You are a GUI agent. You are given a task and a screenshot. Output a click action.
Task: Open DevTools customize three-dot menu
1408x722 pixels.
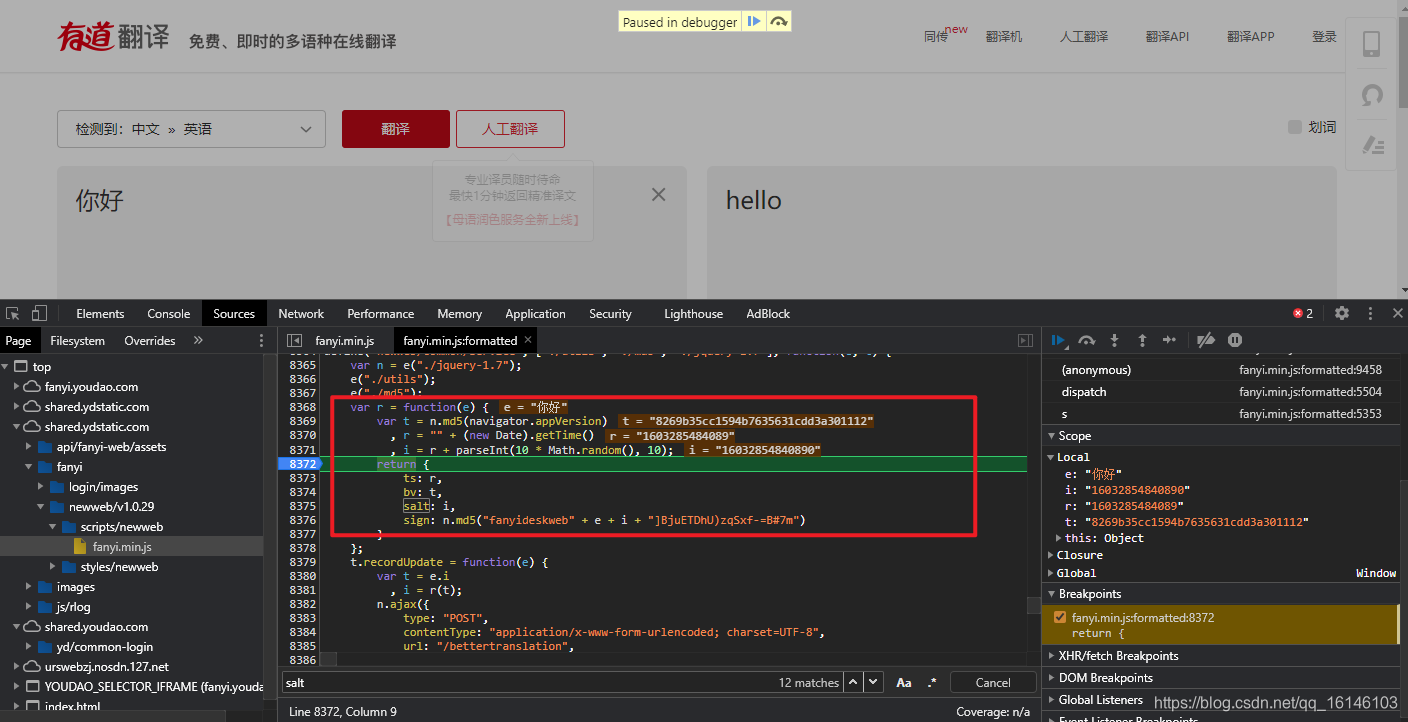(1370, 313)
